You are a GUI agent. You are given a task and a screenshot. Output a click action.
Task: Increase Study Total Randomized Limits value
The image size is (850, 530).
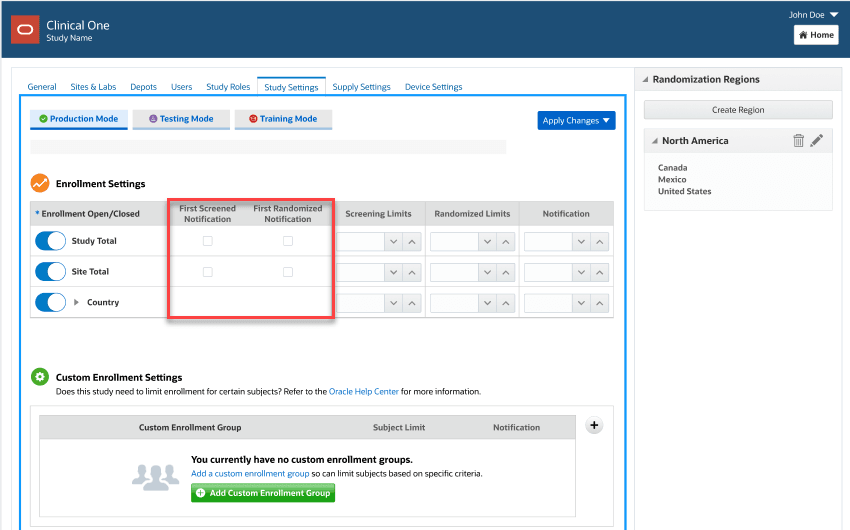tap(506, 242)
